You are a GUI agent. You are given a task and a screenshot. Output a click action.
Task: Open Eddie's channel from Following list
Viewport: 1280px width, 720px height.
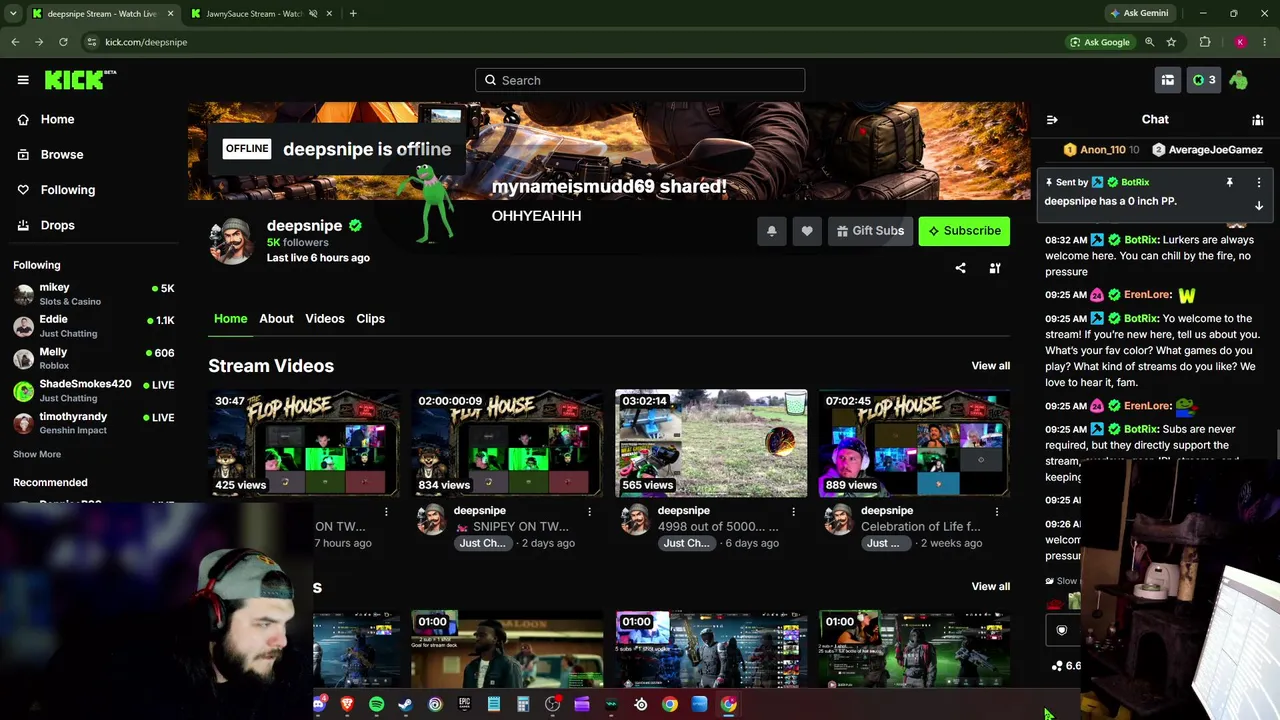94,326
